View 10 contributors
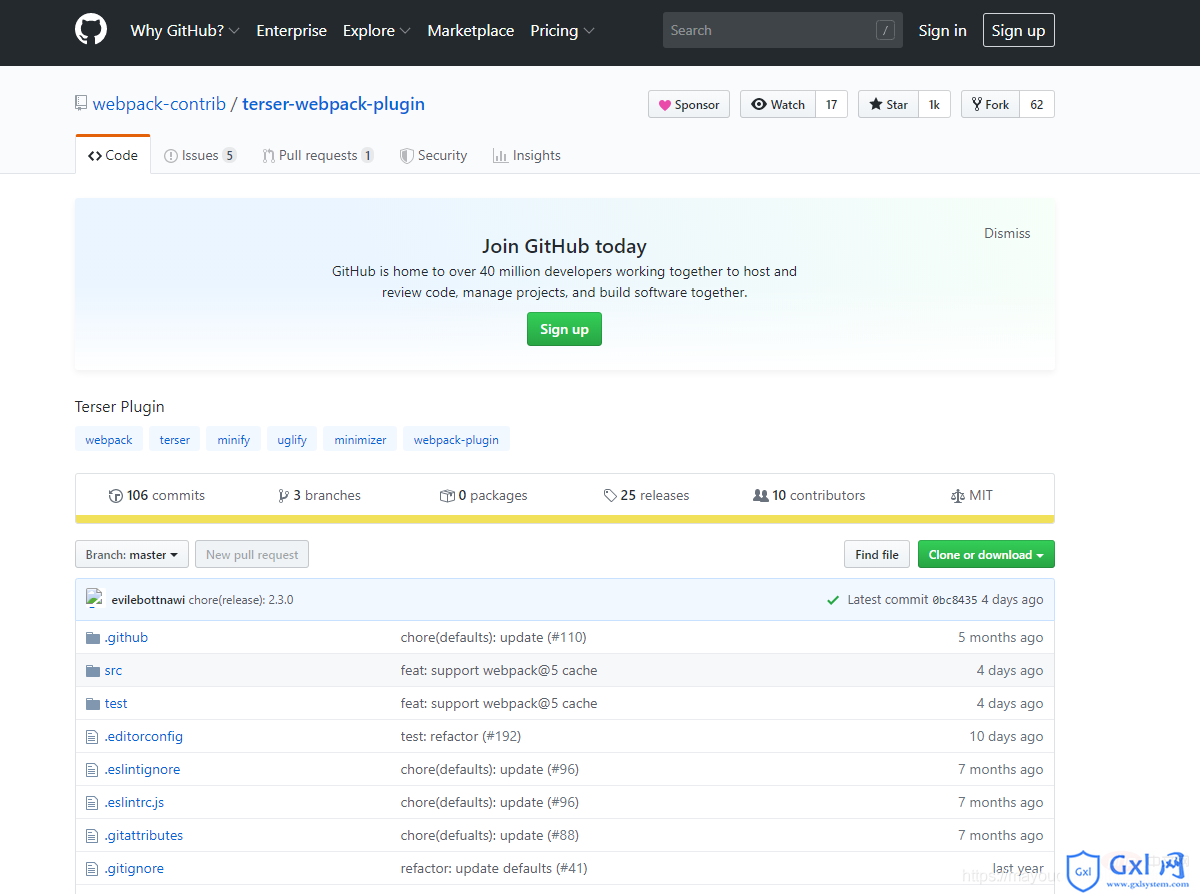 809,495
